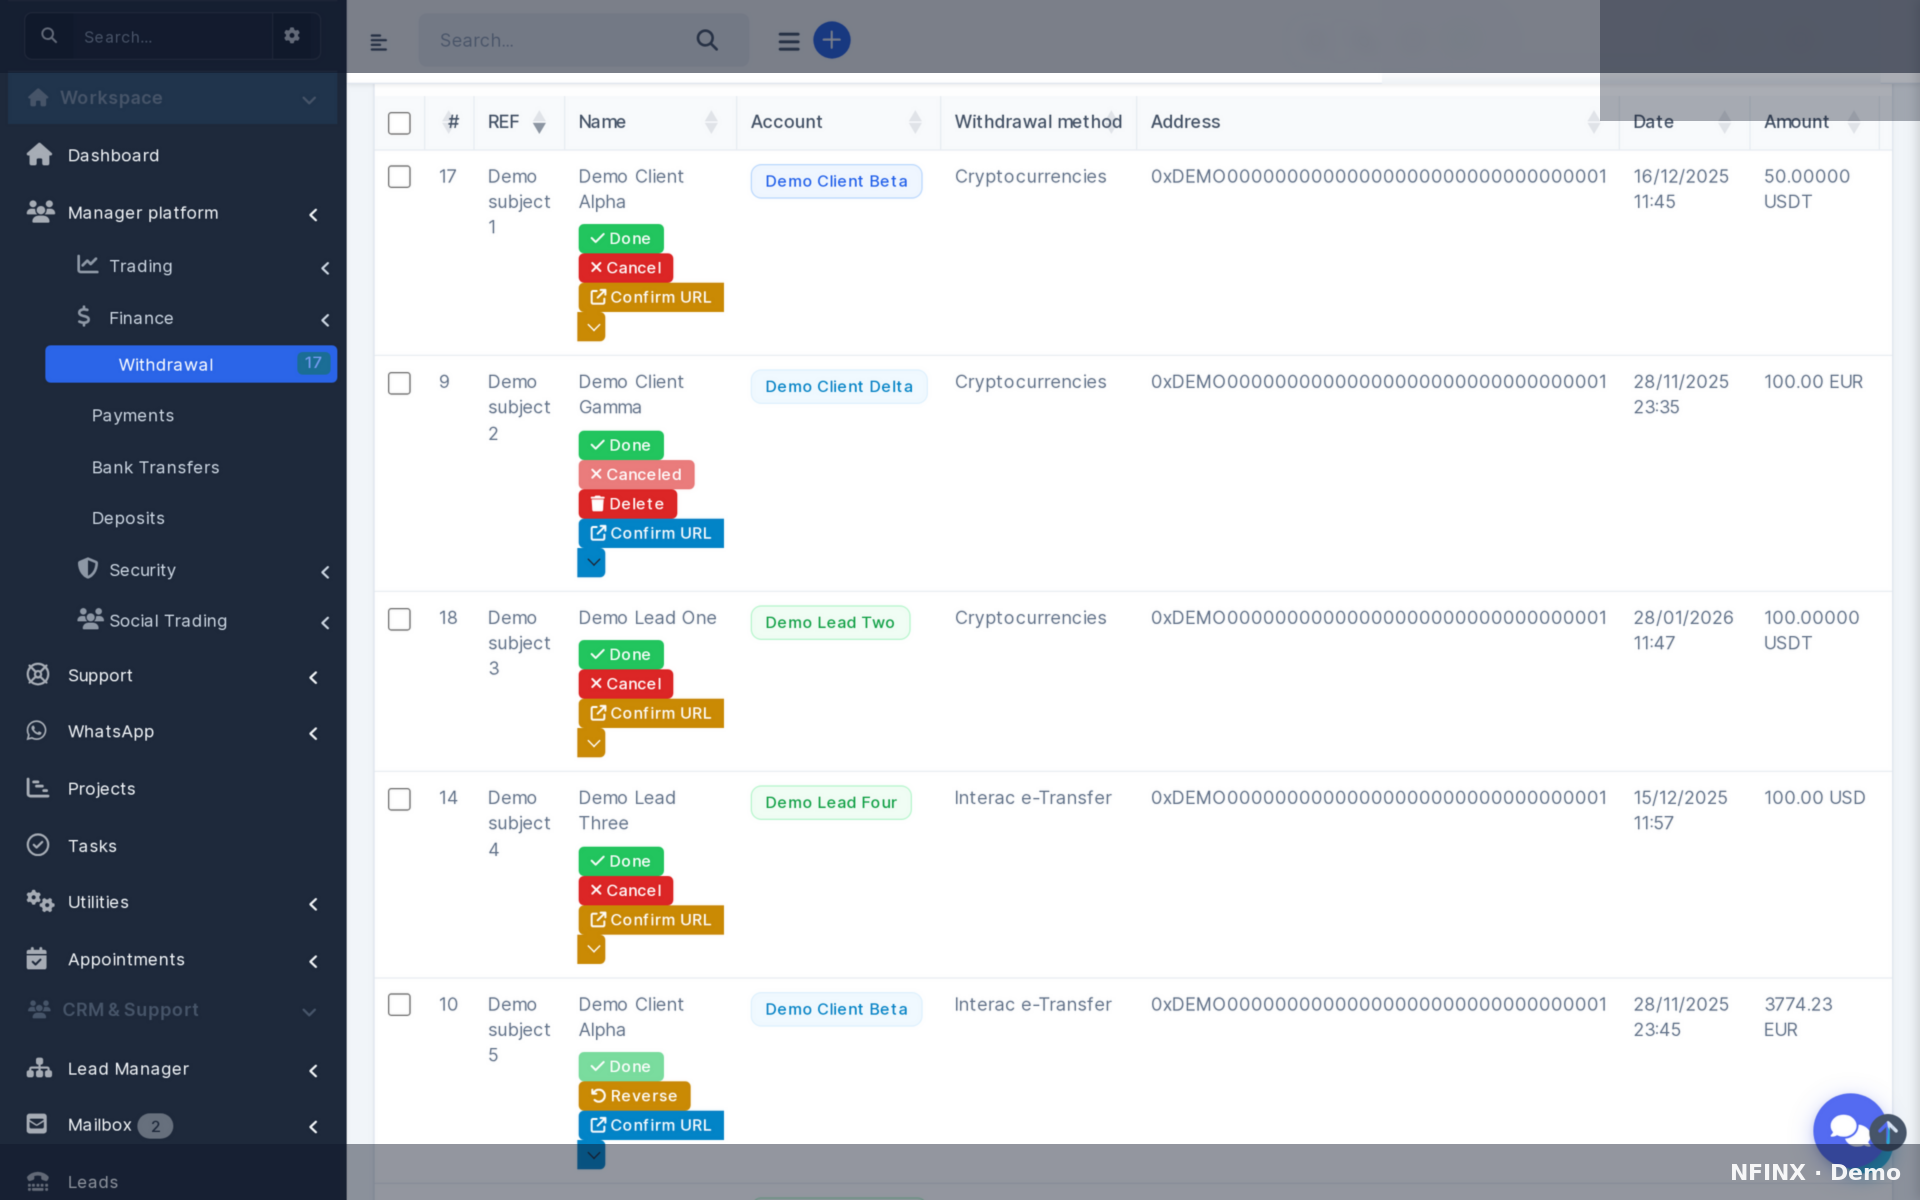Select checkbox for row 17
The image size is (1920, 1200).
pos(399,177)
